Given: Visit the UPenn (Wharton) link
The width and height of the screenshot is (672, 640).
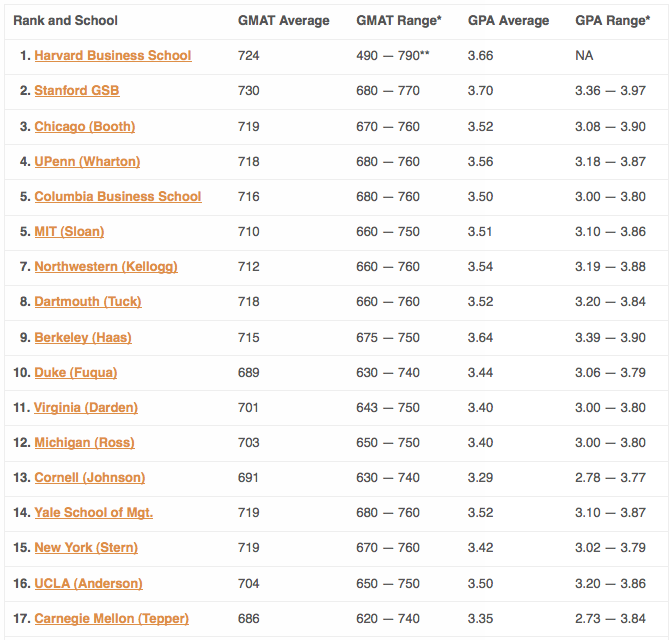Looking at the screenshot, I should point(87,162).
